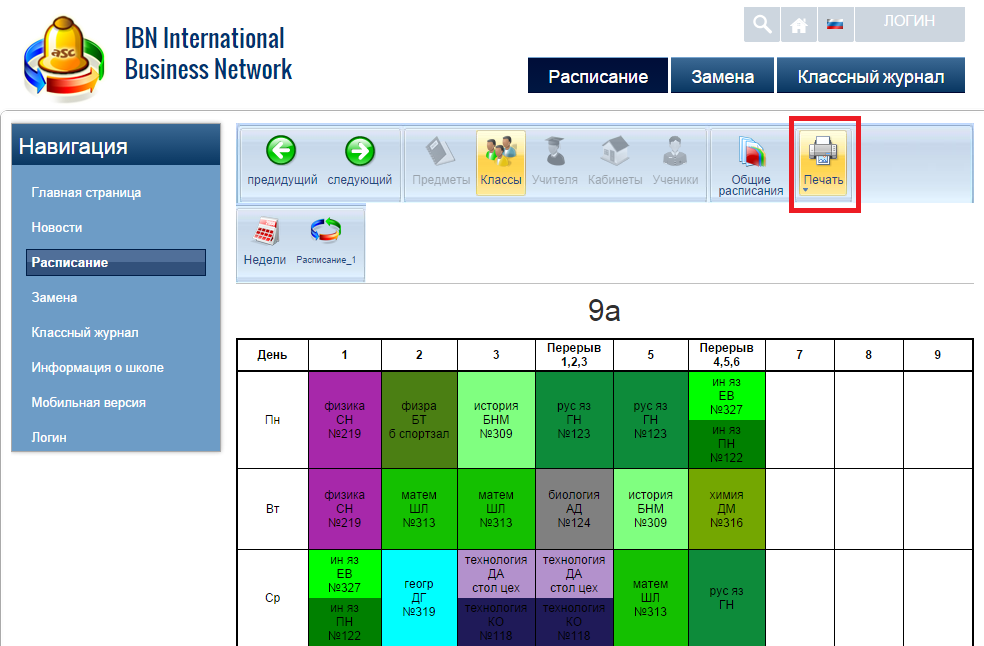
Task: Click the green previous arrow icon
Action: click(x=281, y=152)
